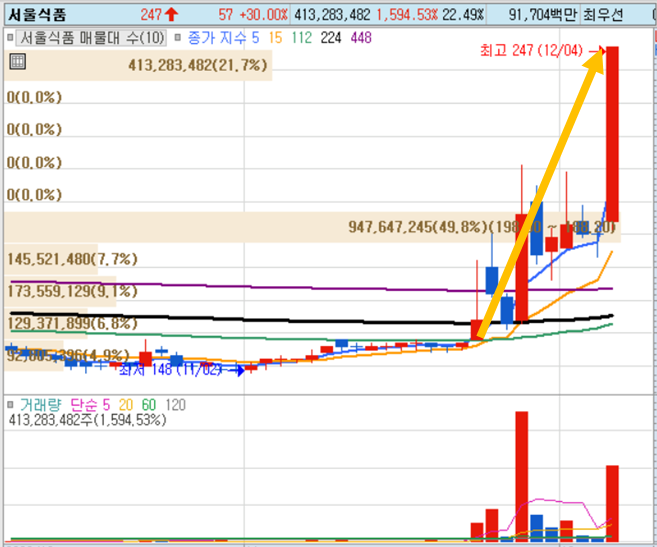
Task: Toggle the 종가 지수 moving average square
Action: click(178, 38)
